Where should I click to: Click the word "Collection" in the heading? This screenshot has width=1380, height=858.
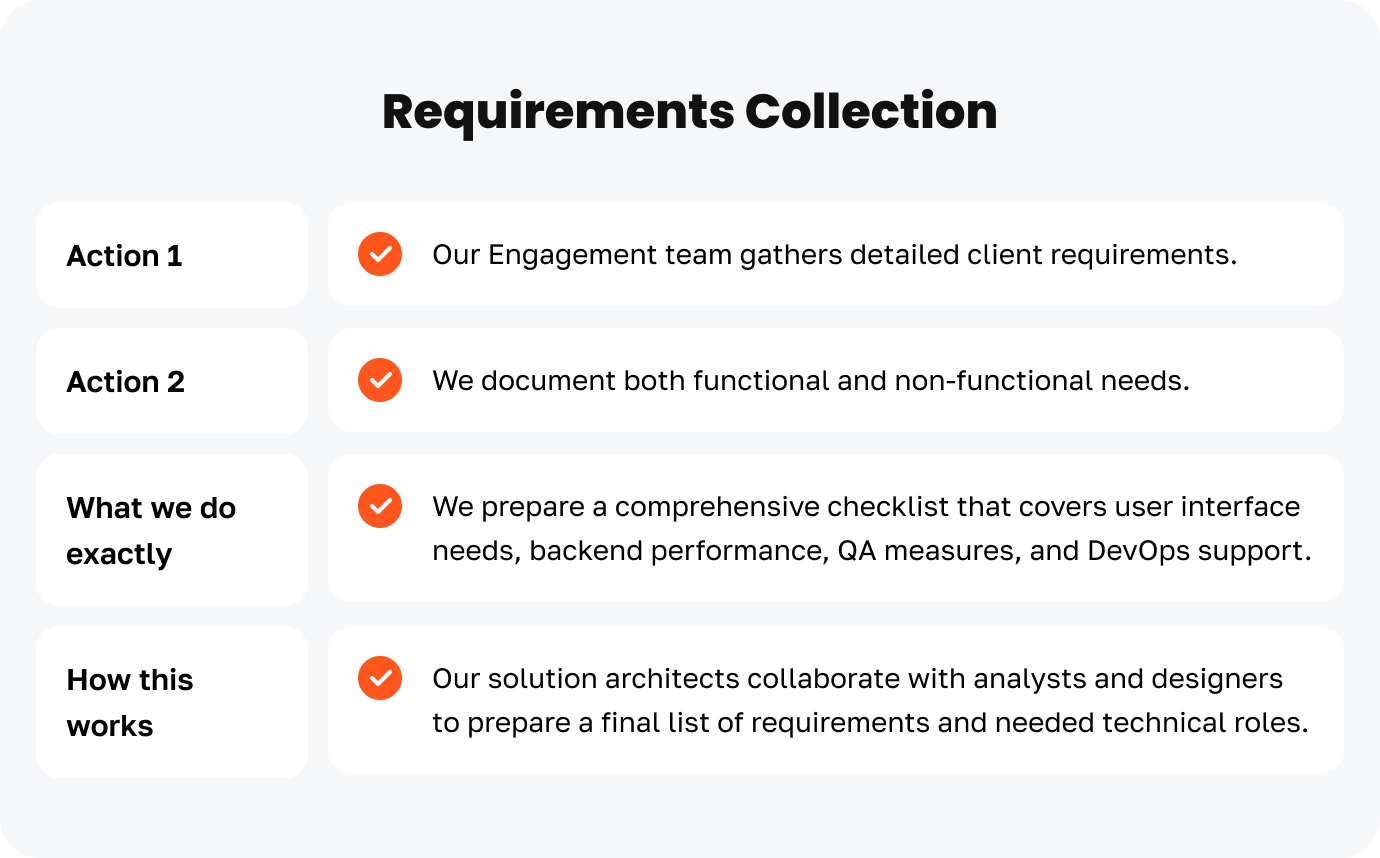coord(870,112)
